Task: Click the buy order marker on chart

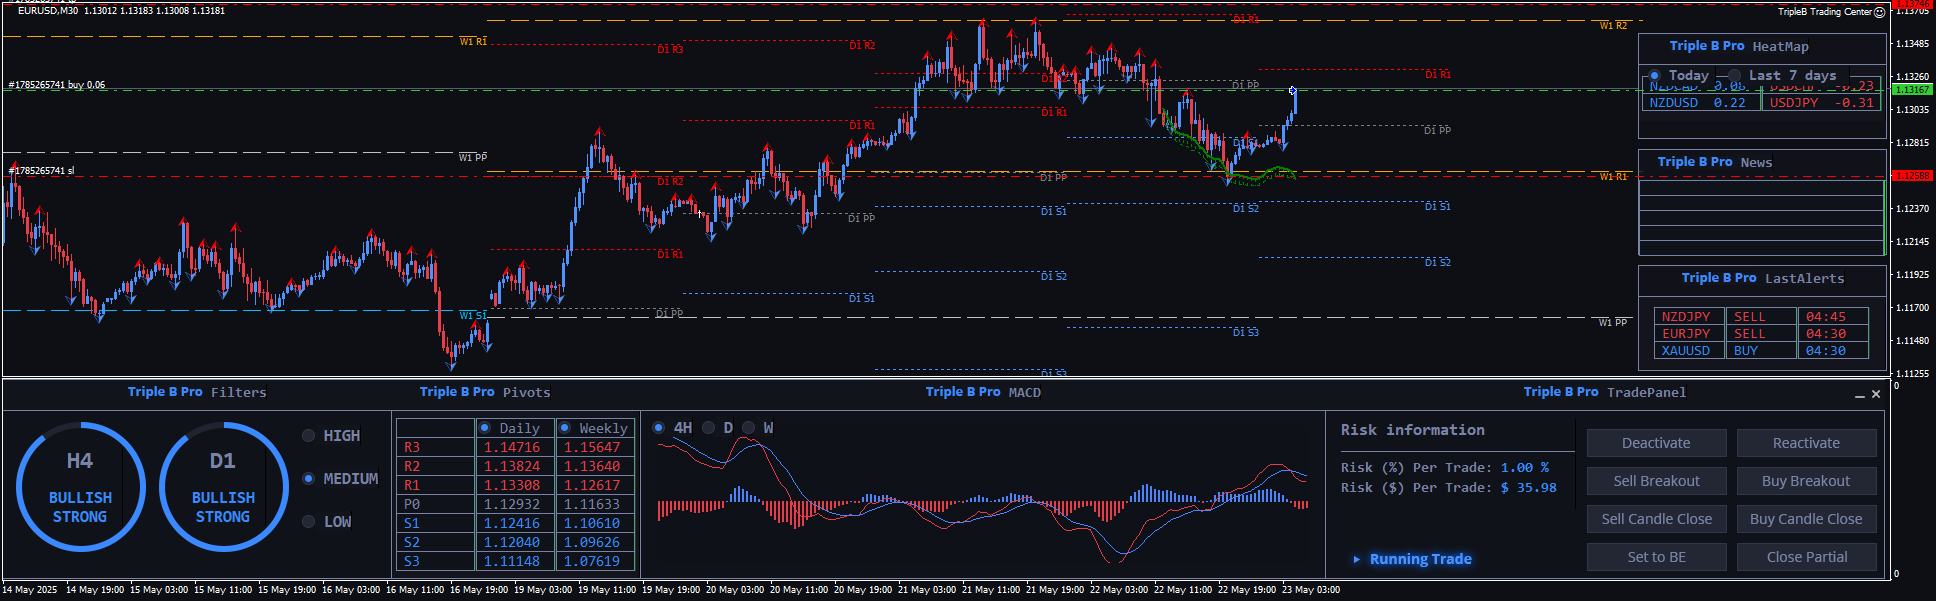Action: (x=56, y=85)
